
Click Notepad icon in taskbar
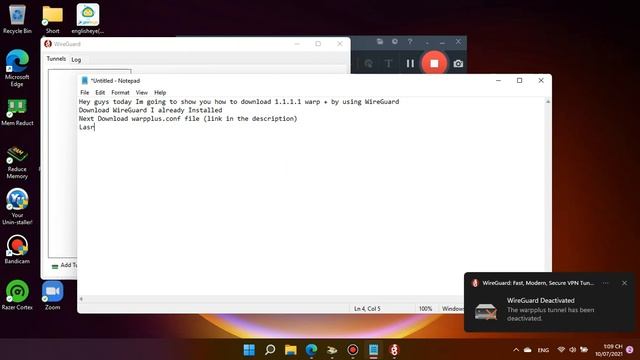pos(373,350)
